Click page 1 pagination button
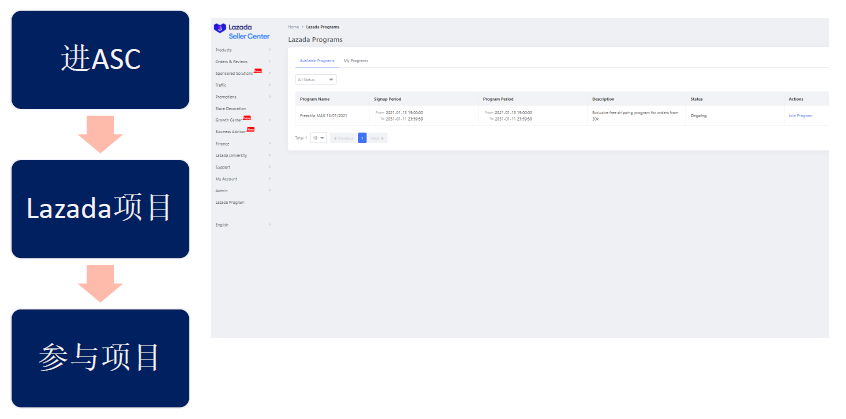 pyautogui.click(x=362, y=138)
